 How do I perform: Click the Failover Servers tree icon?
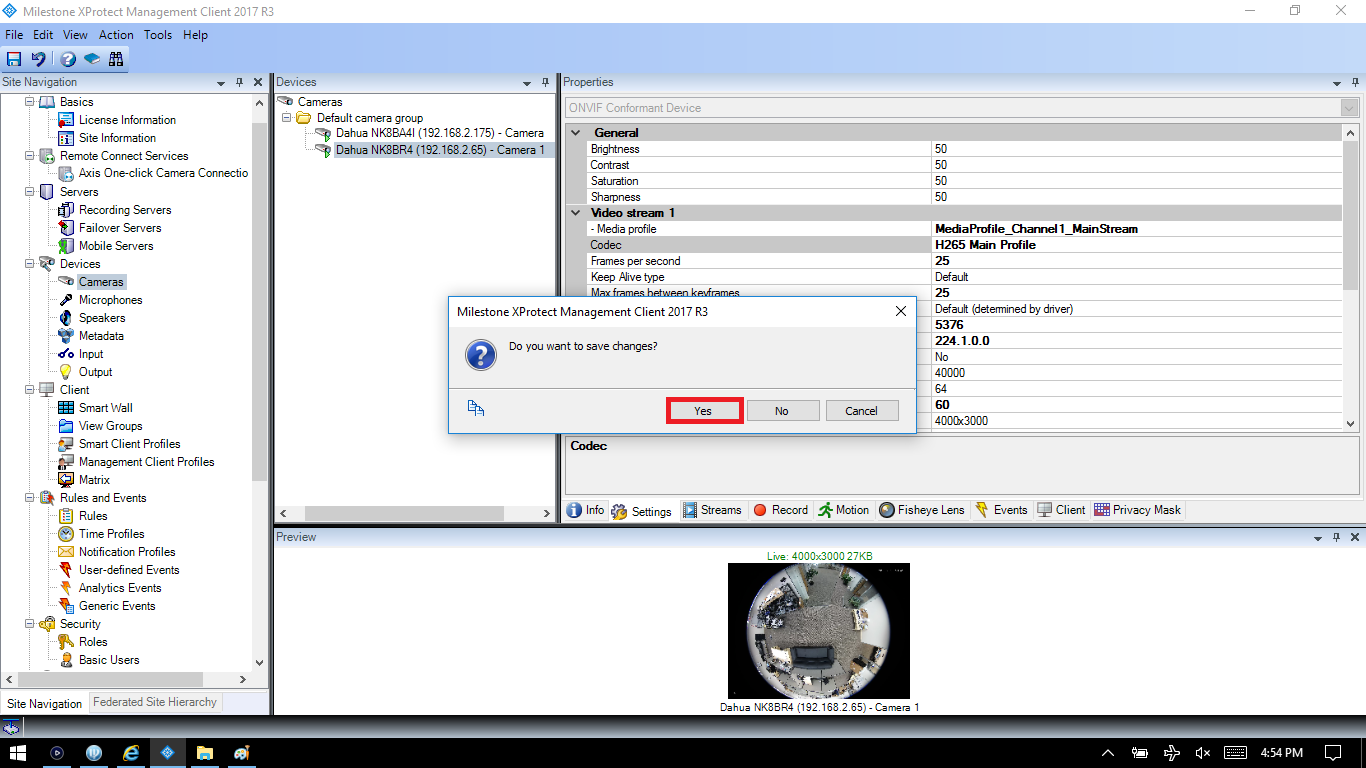pos(66,228)
